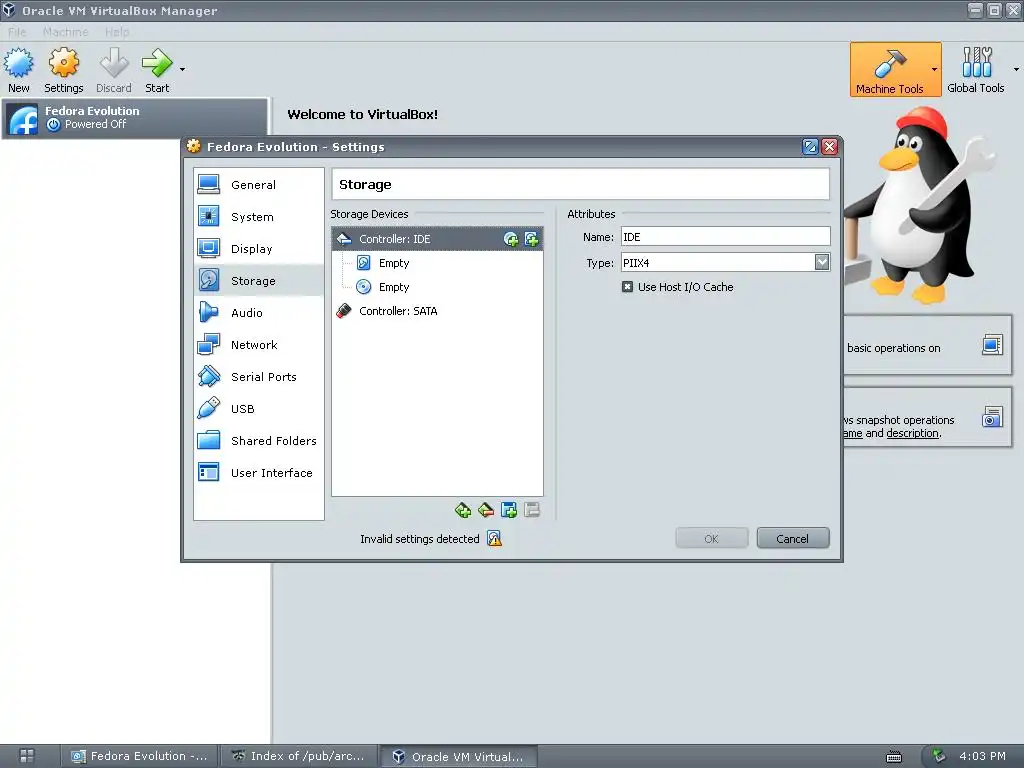1024x768 pixels.
Task: Click the invalid settings warning icon
Action: click(494, 539)
